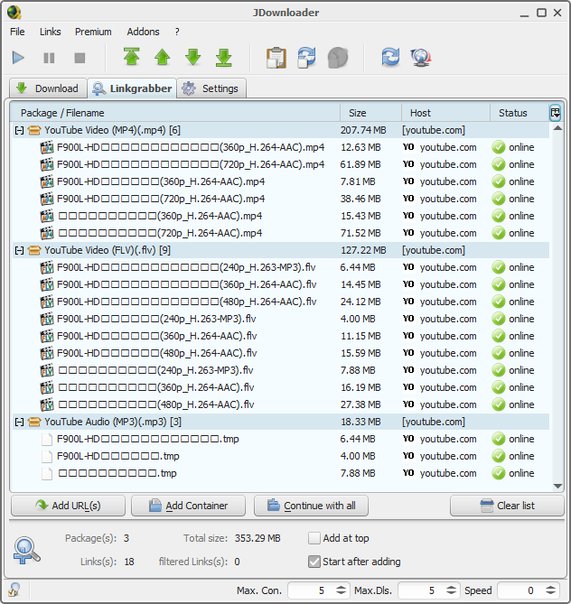Click the Add Container button
This screenshot has width=571, height=604.
(188, 505)
